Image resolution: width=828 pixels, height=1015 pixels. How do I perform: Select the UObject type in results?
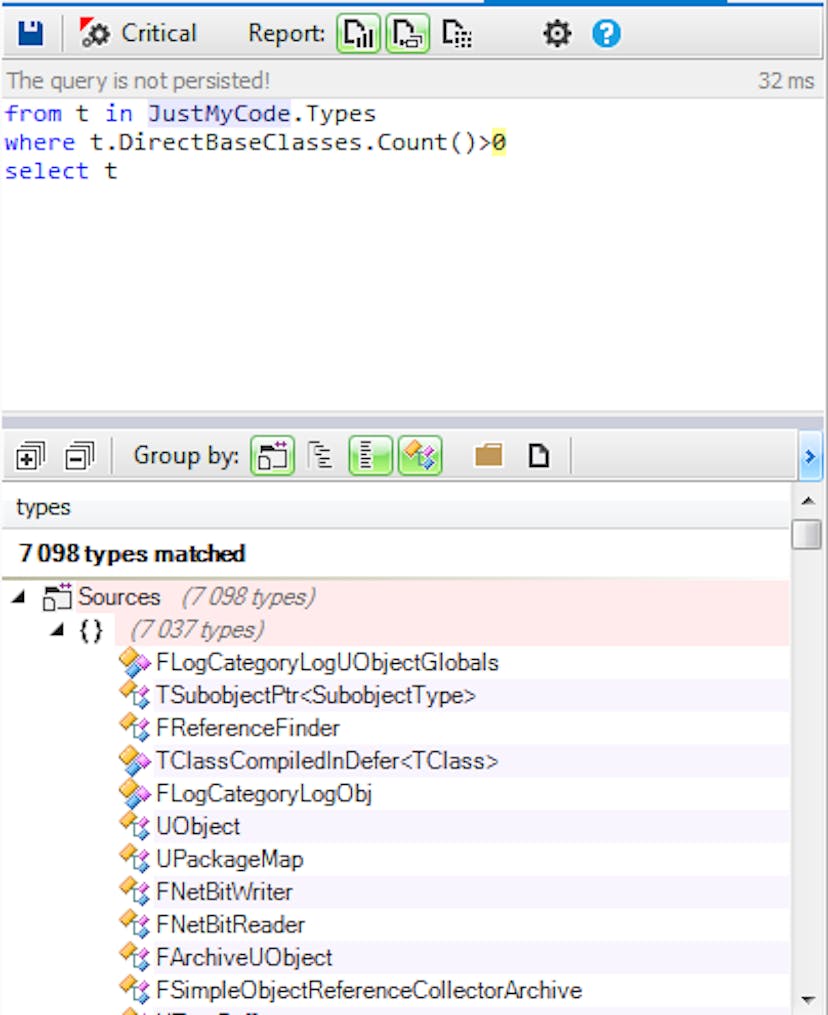pyautogui.click(x=198, y=826)
